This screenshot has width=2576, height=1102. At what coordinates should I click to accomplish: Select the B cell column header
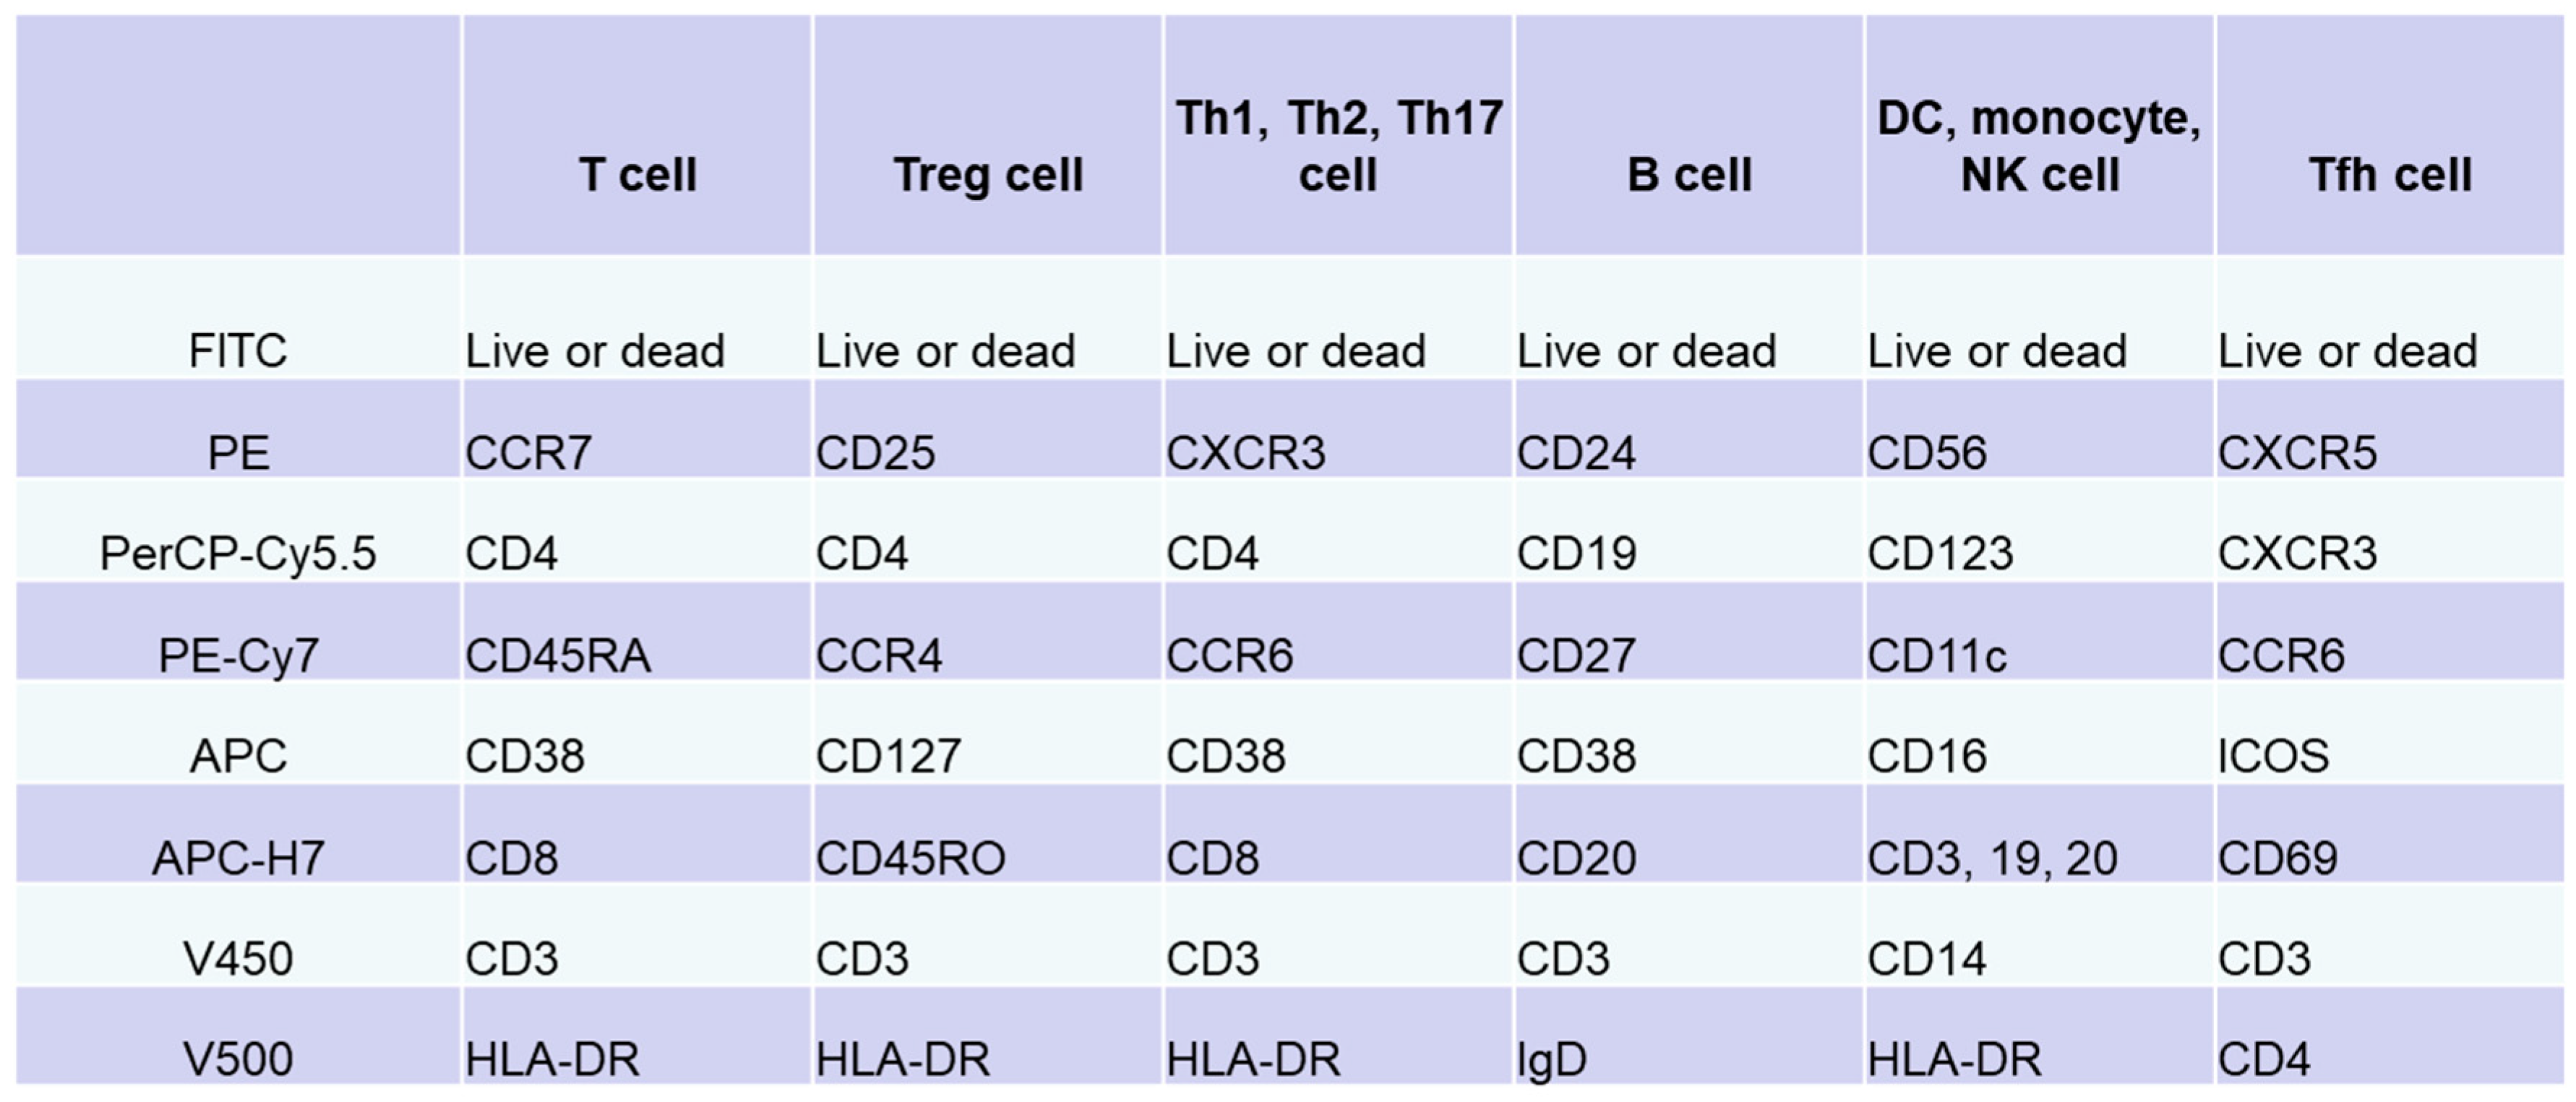(1689, 175)
